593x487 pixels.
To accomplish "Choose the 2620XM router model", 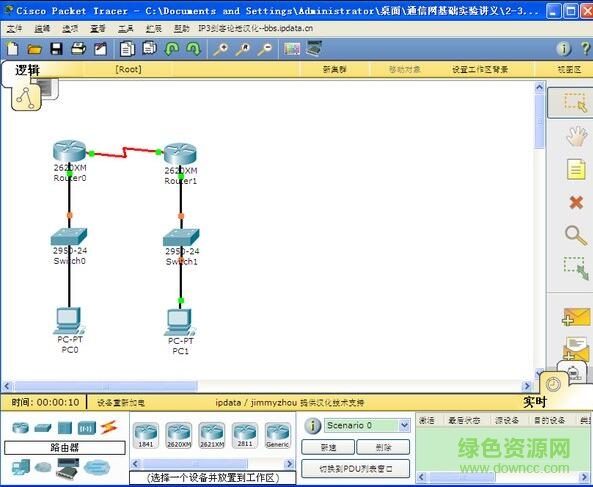I will click(x=179, y=435).
